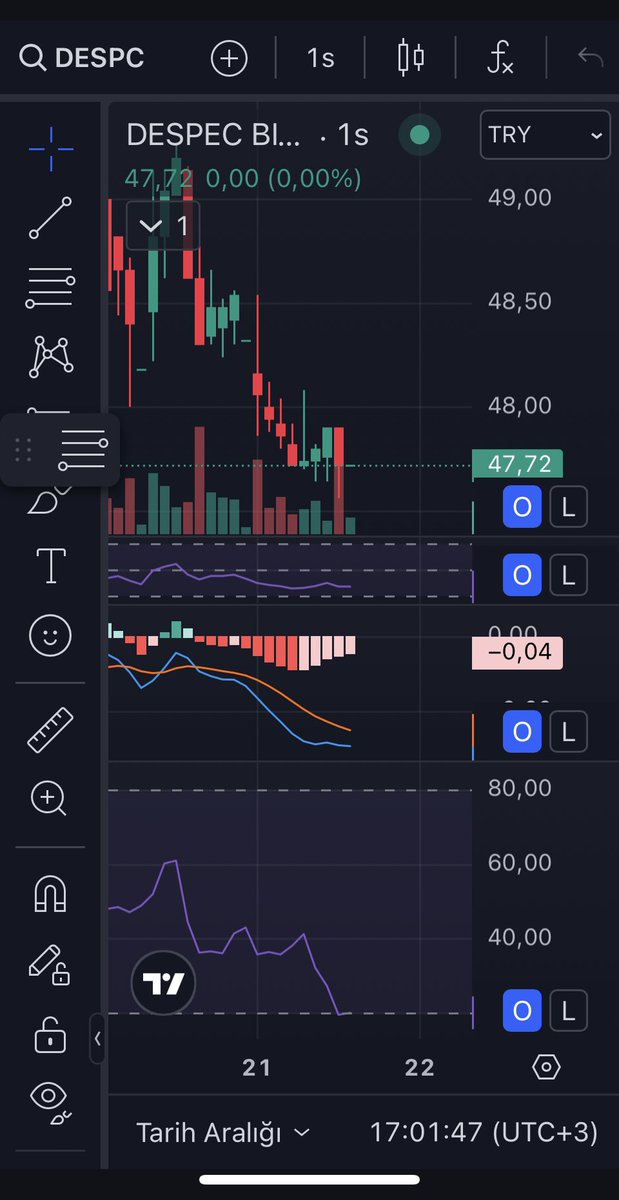Click the 49,00 price scale label
The width and height of the screenshot is (619, 1200).
(520, 197)
